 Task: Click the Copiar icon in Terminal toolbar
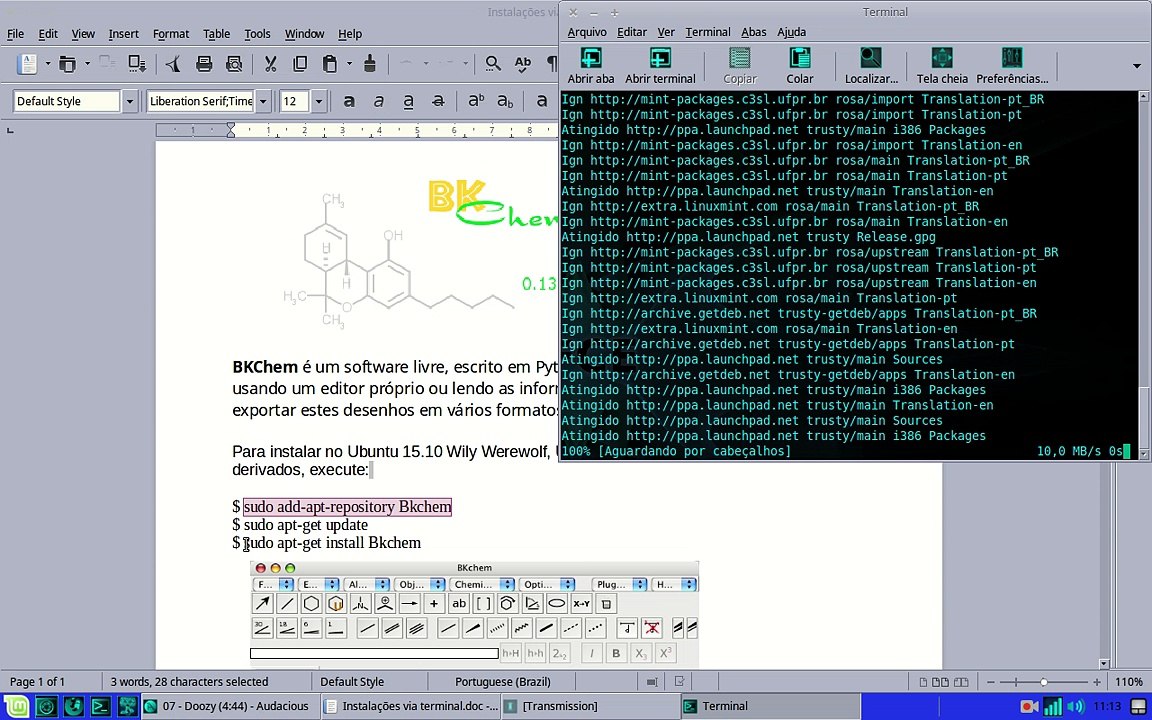pyautogui.click(x=739, y=58)
